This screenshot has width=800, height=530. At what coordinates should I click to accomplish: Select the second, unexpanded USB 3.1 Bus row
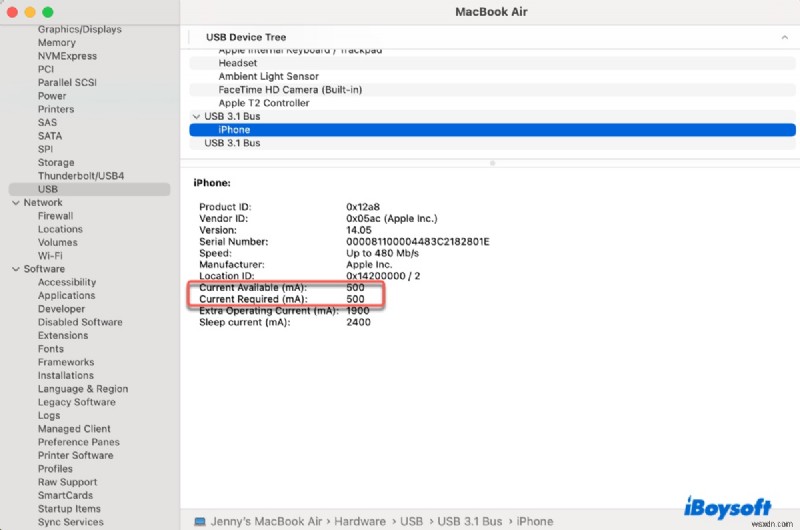tap(492, 143)
